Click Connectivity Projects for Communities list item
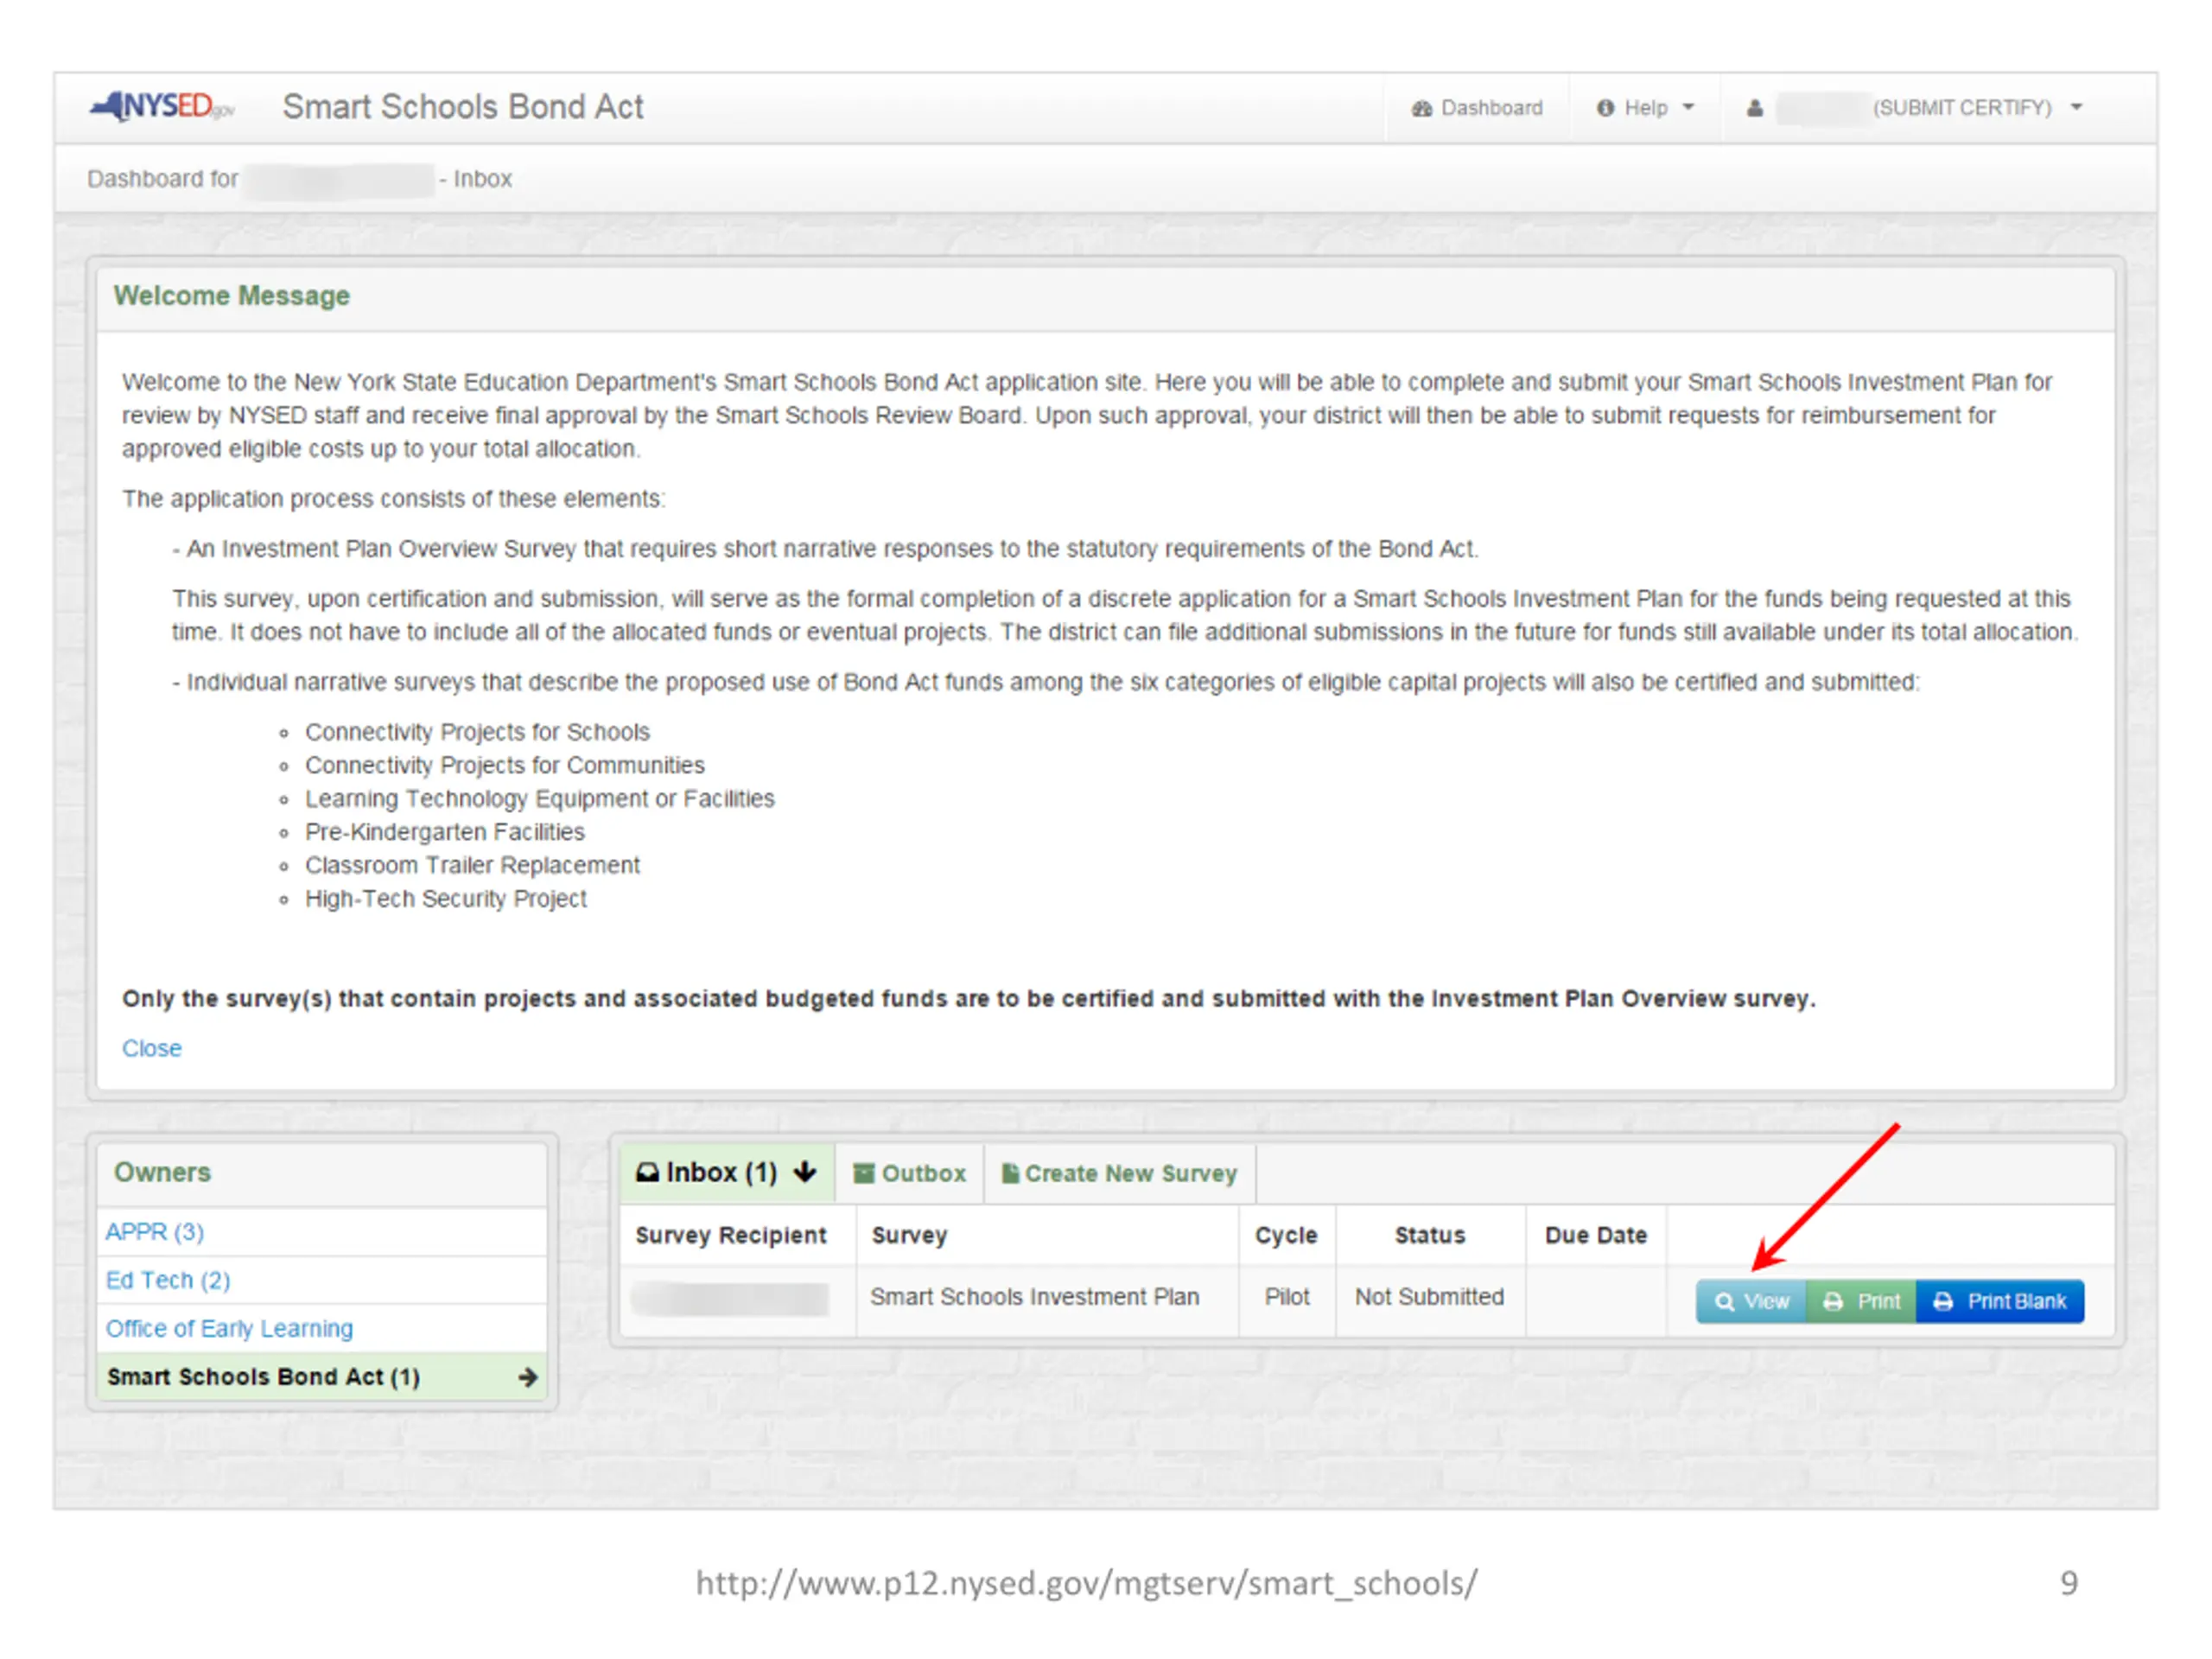This screenshot has width=2212, height=1659. (504, 765)
